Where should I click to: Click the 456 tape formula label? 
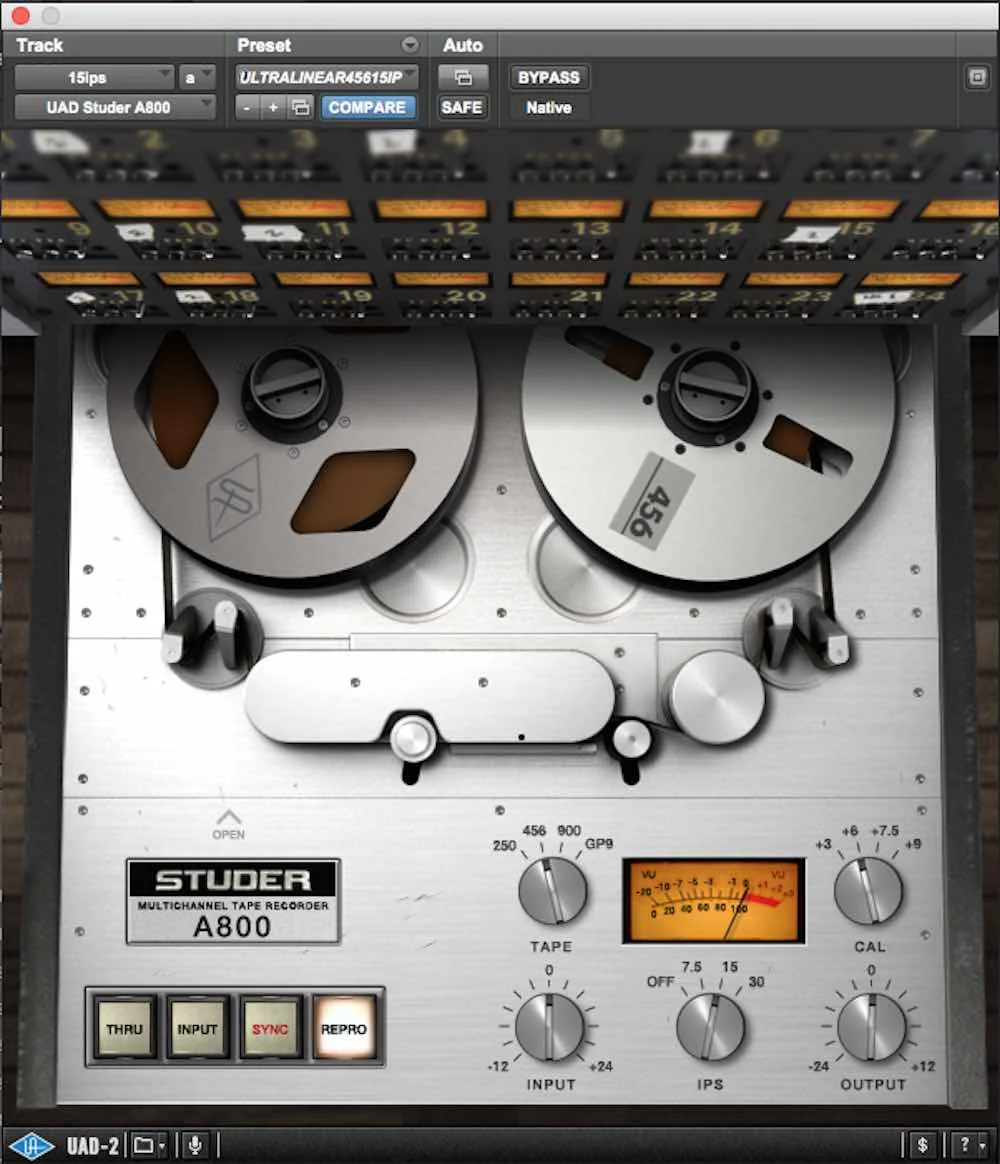coord(534,831)
